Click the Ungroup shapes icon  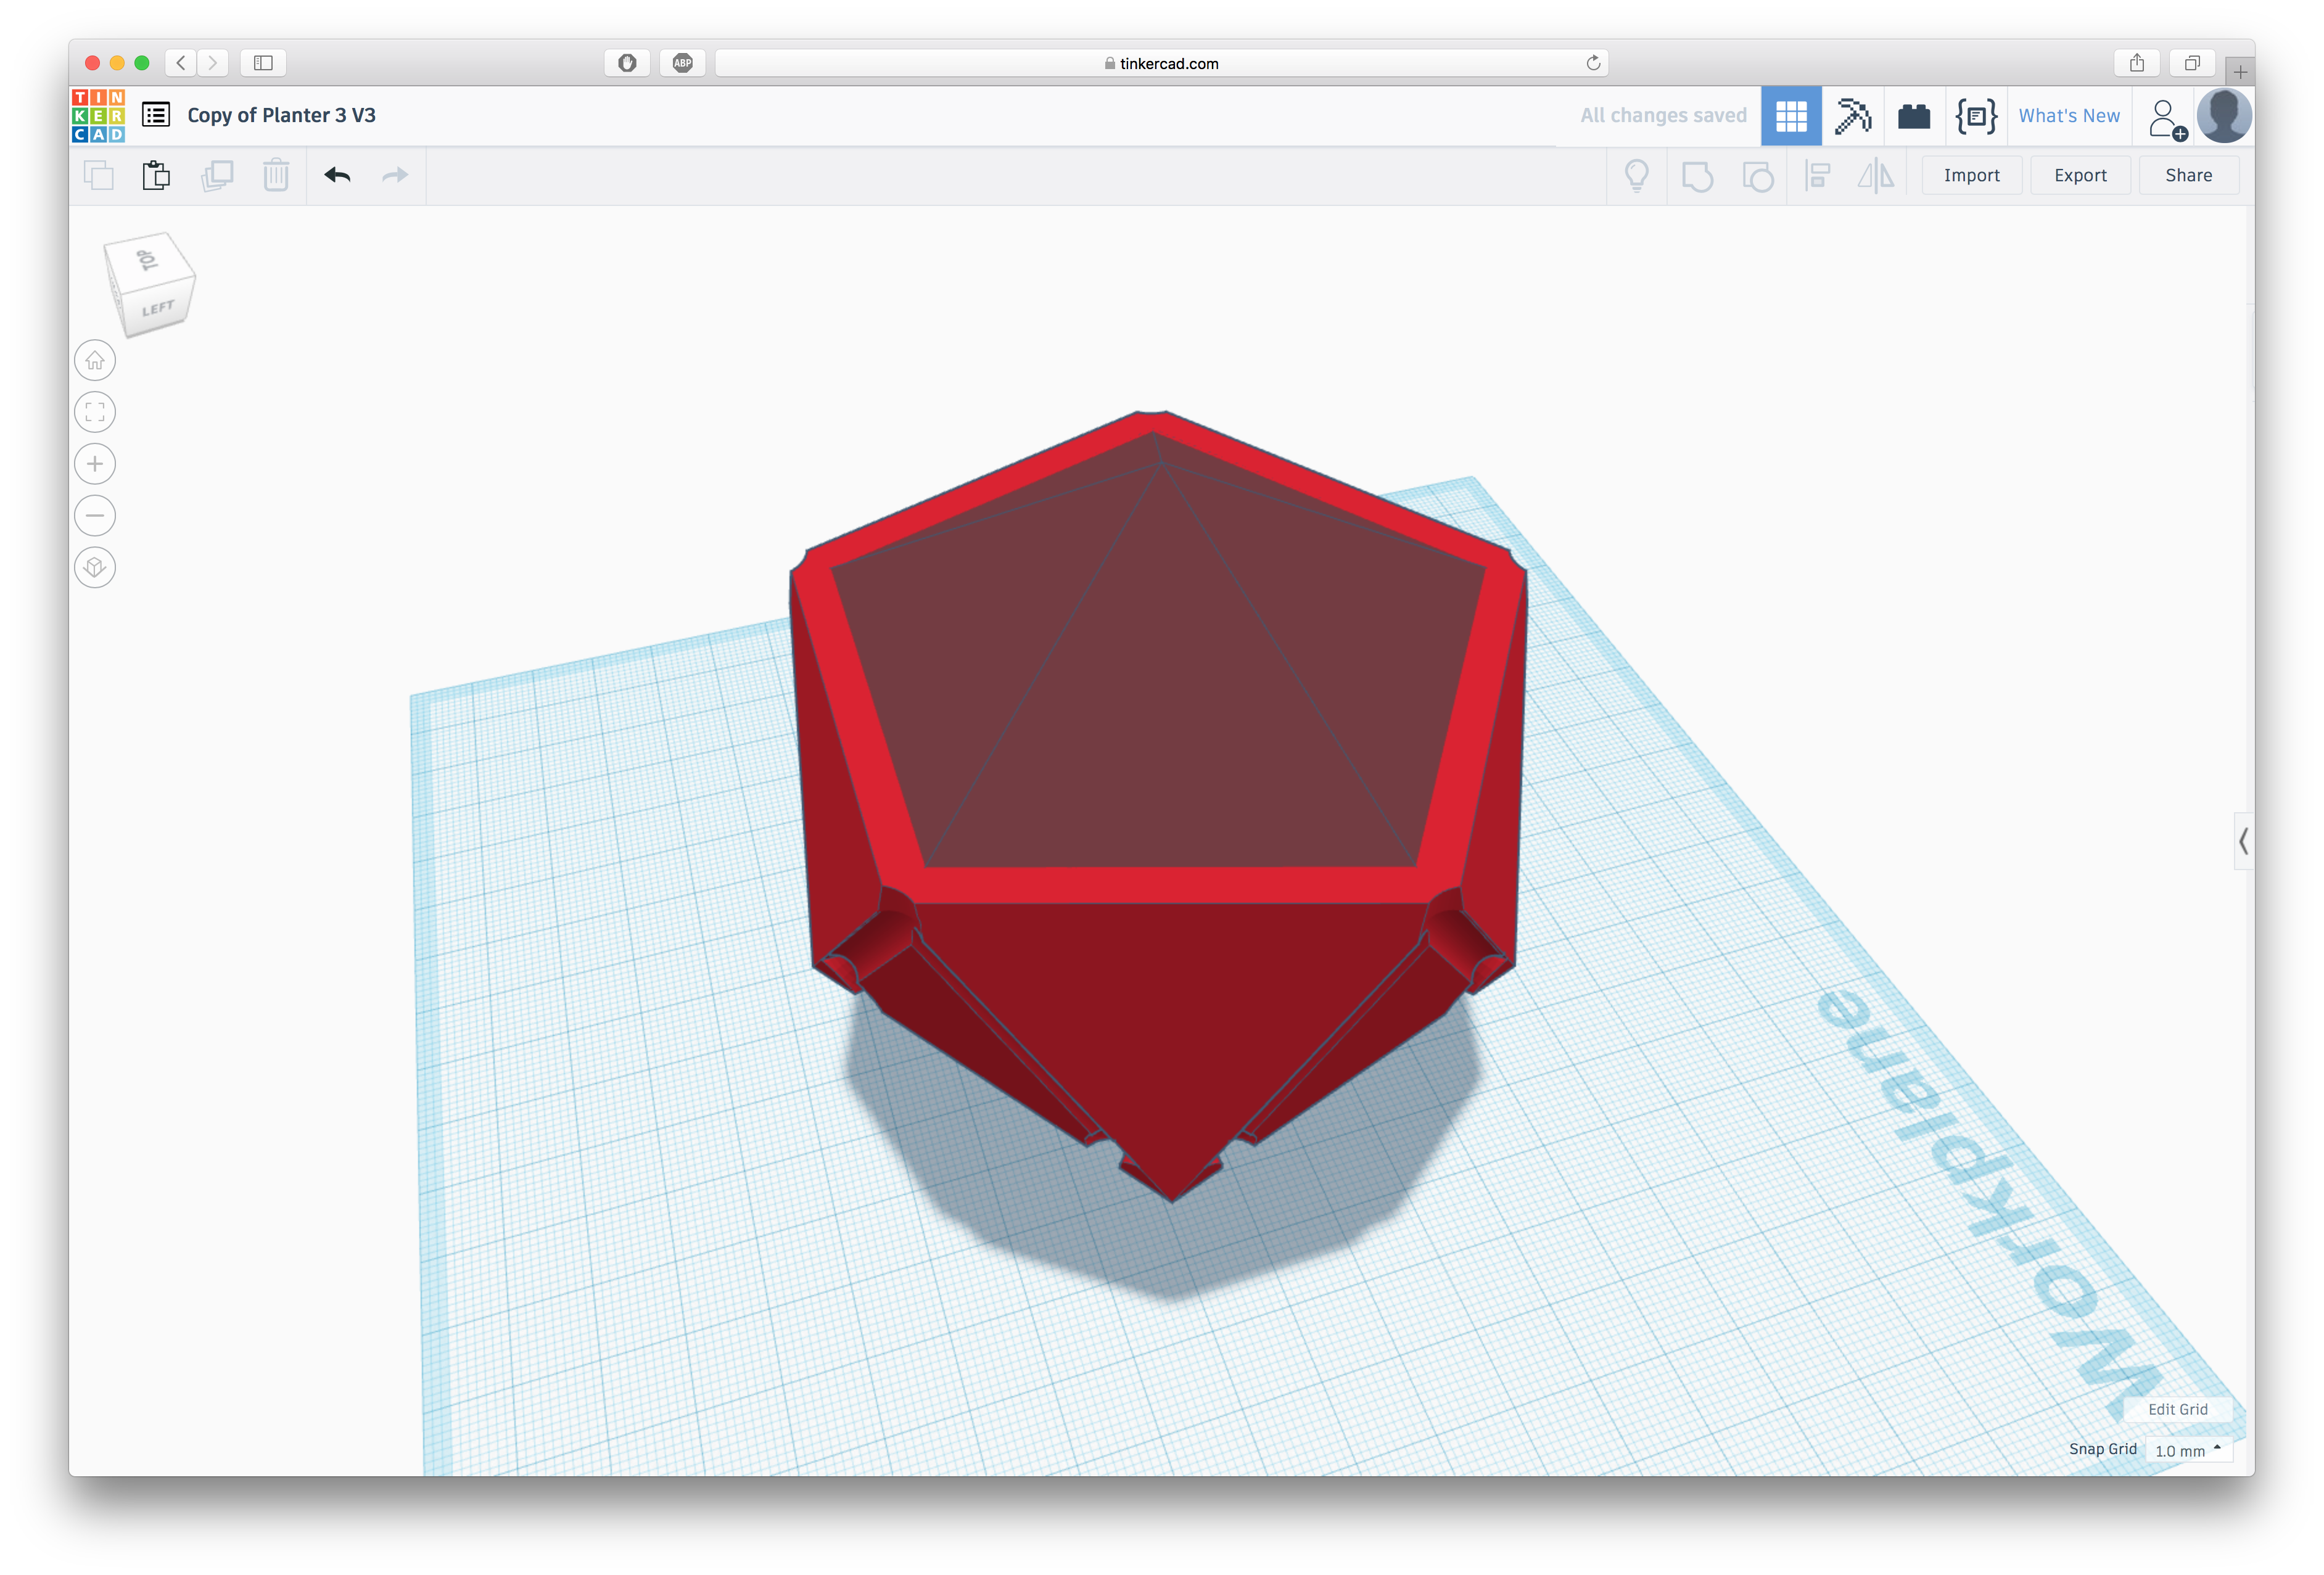click(x=1757, y=176)
